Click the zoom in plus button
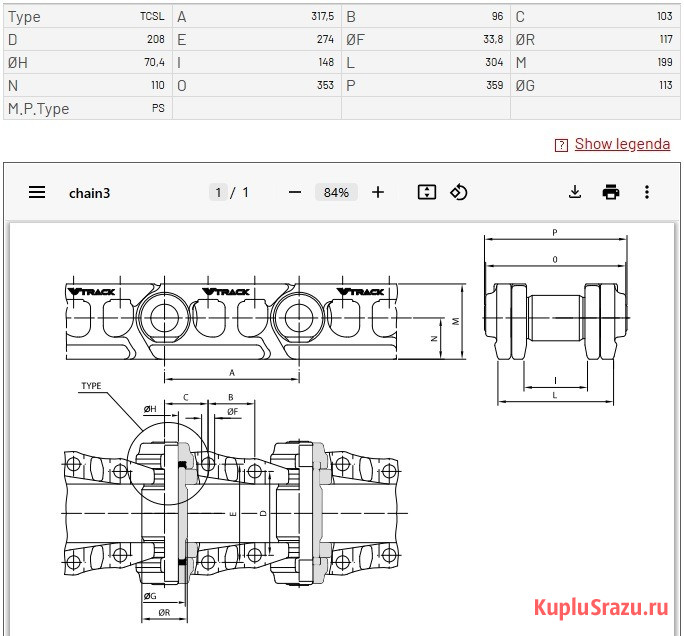The width and height of the screenshot is (684, 636). tap(378, 192)
